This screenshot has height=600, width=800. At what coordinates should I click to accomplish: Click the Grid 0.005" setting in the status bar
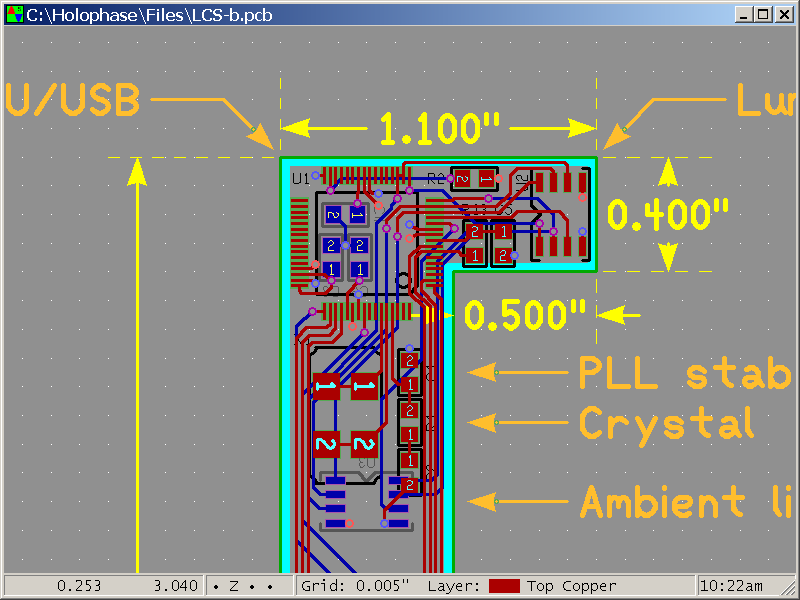click(x=355, y=586)
